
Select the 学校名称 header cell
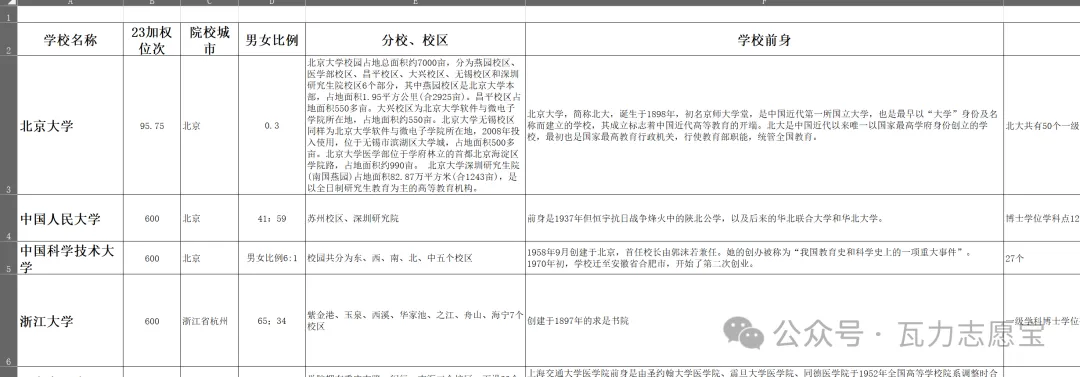(x=70, y=40)
